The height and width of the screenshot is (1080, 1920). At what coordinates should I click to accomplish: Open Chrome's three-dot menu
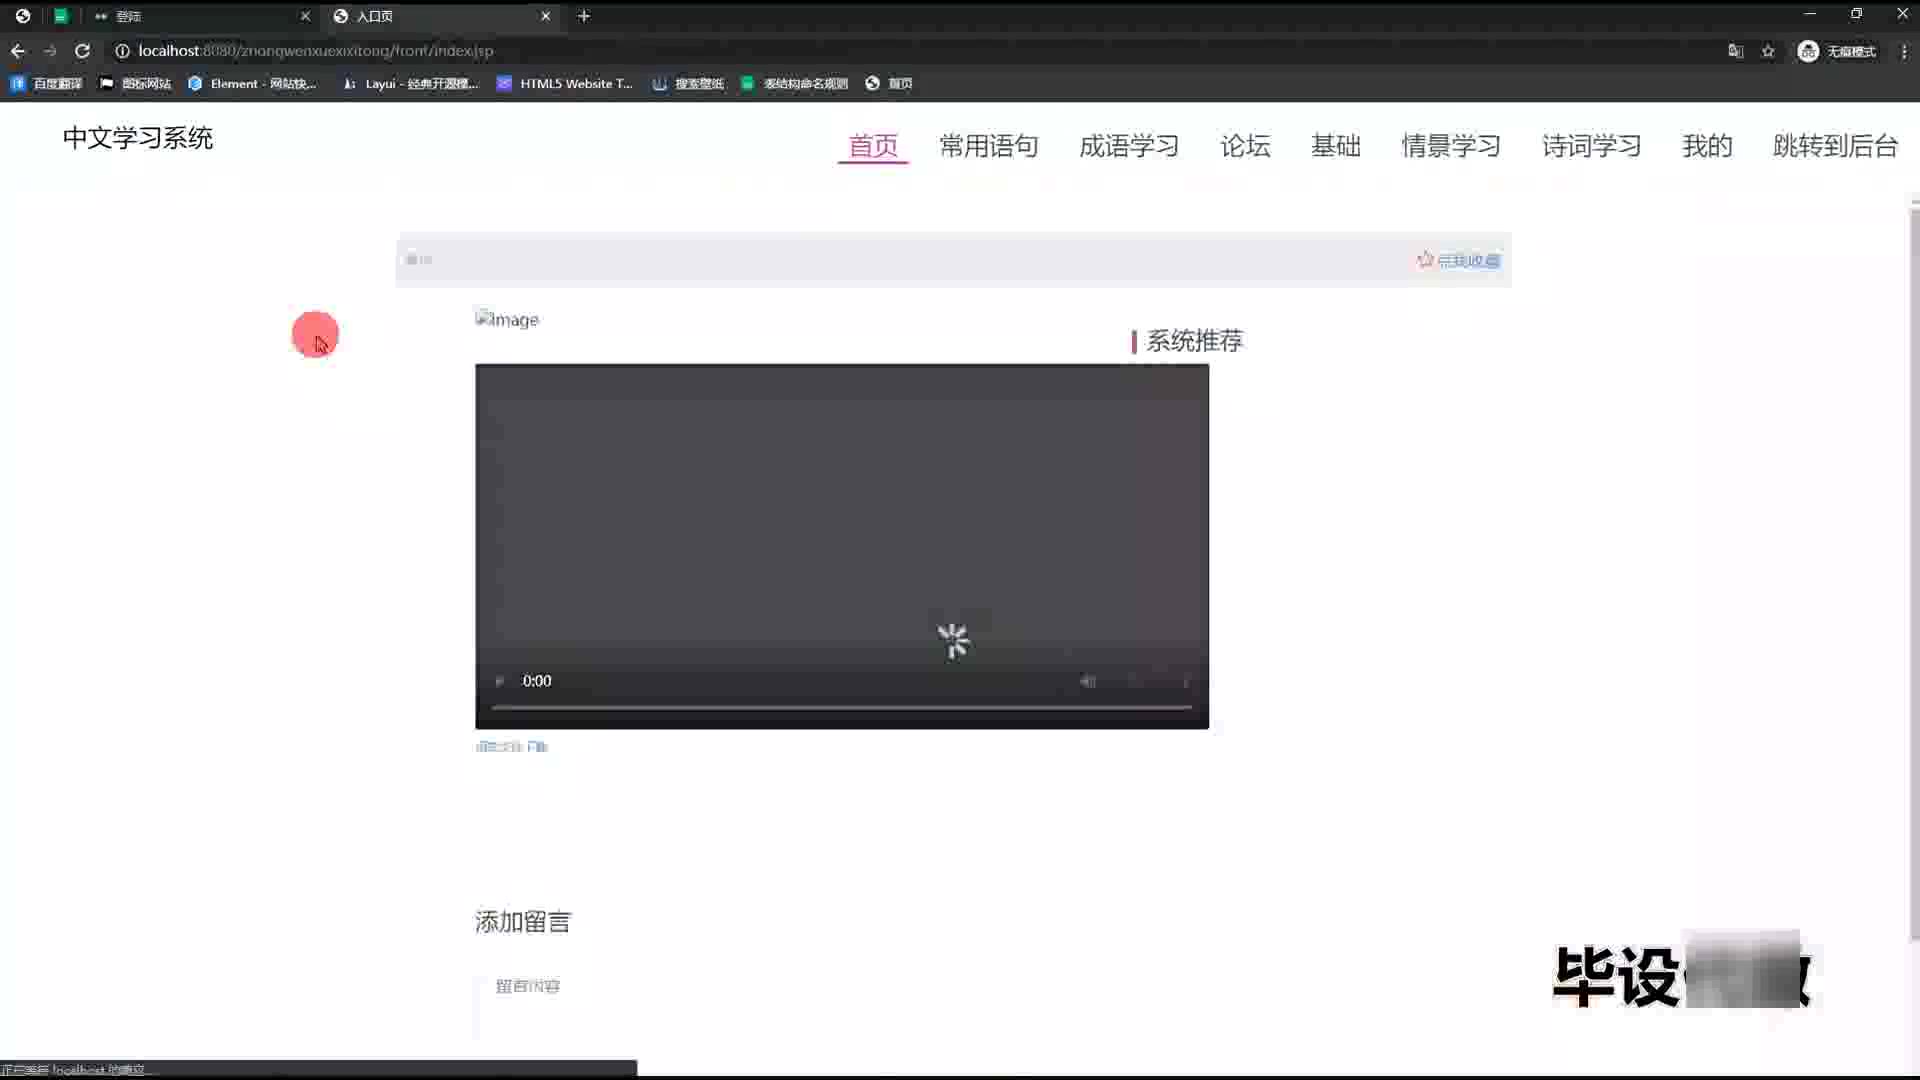coord(1903,51)
